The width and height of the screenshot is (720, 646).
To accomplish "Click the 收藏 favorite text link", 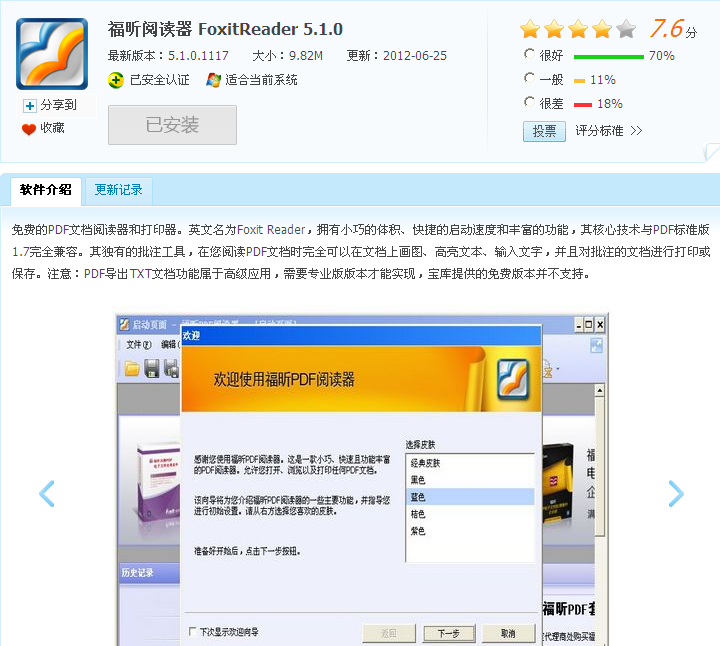I will click(53, 128).
